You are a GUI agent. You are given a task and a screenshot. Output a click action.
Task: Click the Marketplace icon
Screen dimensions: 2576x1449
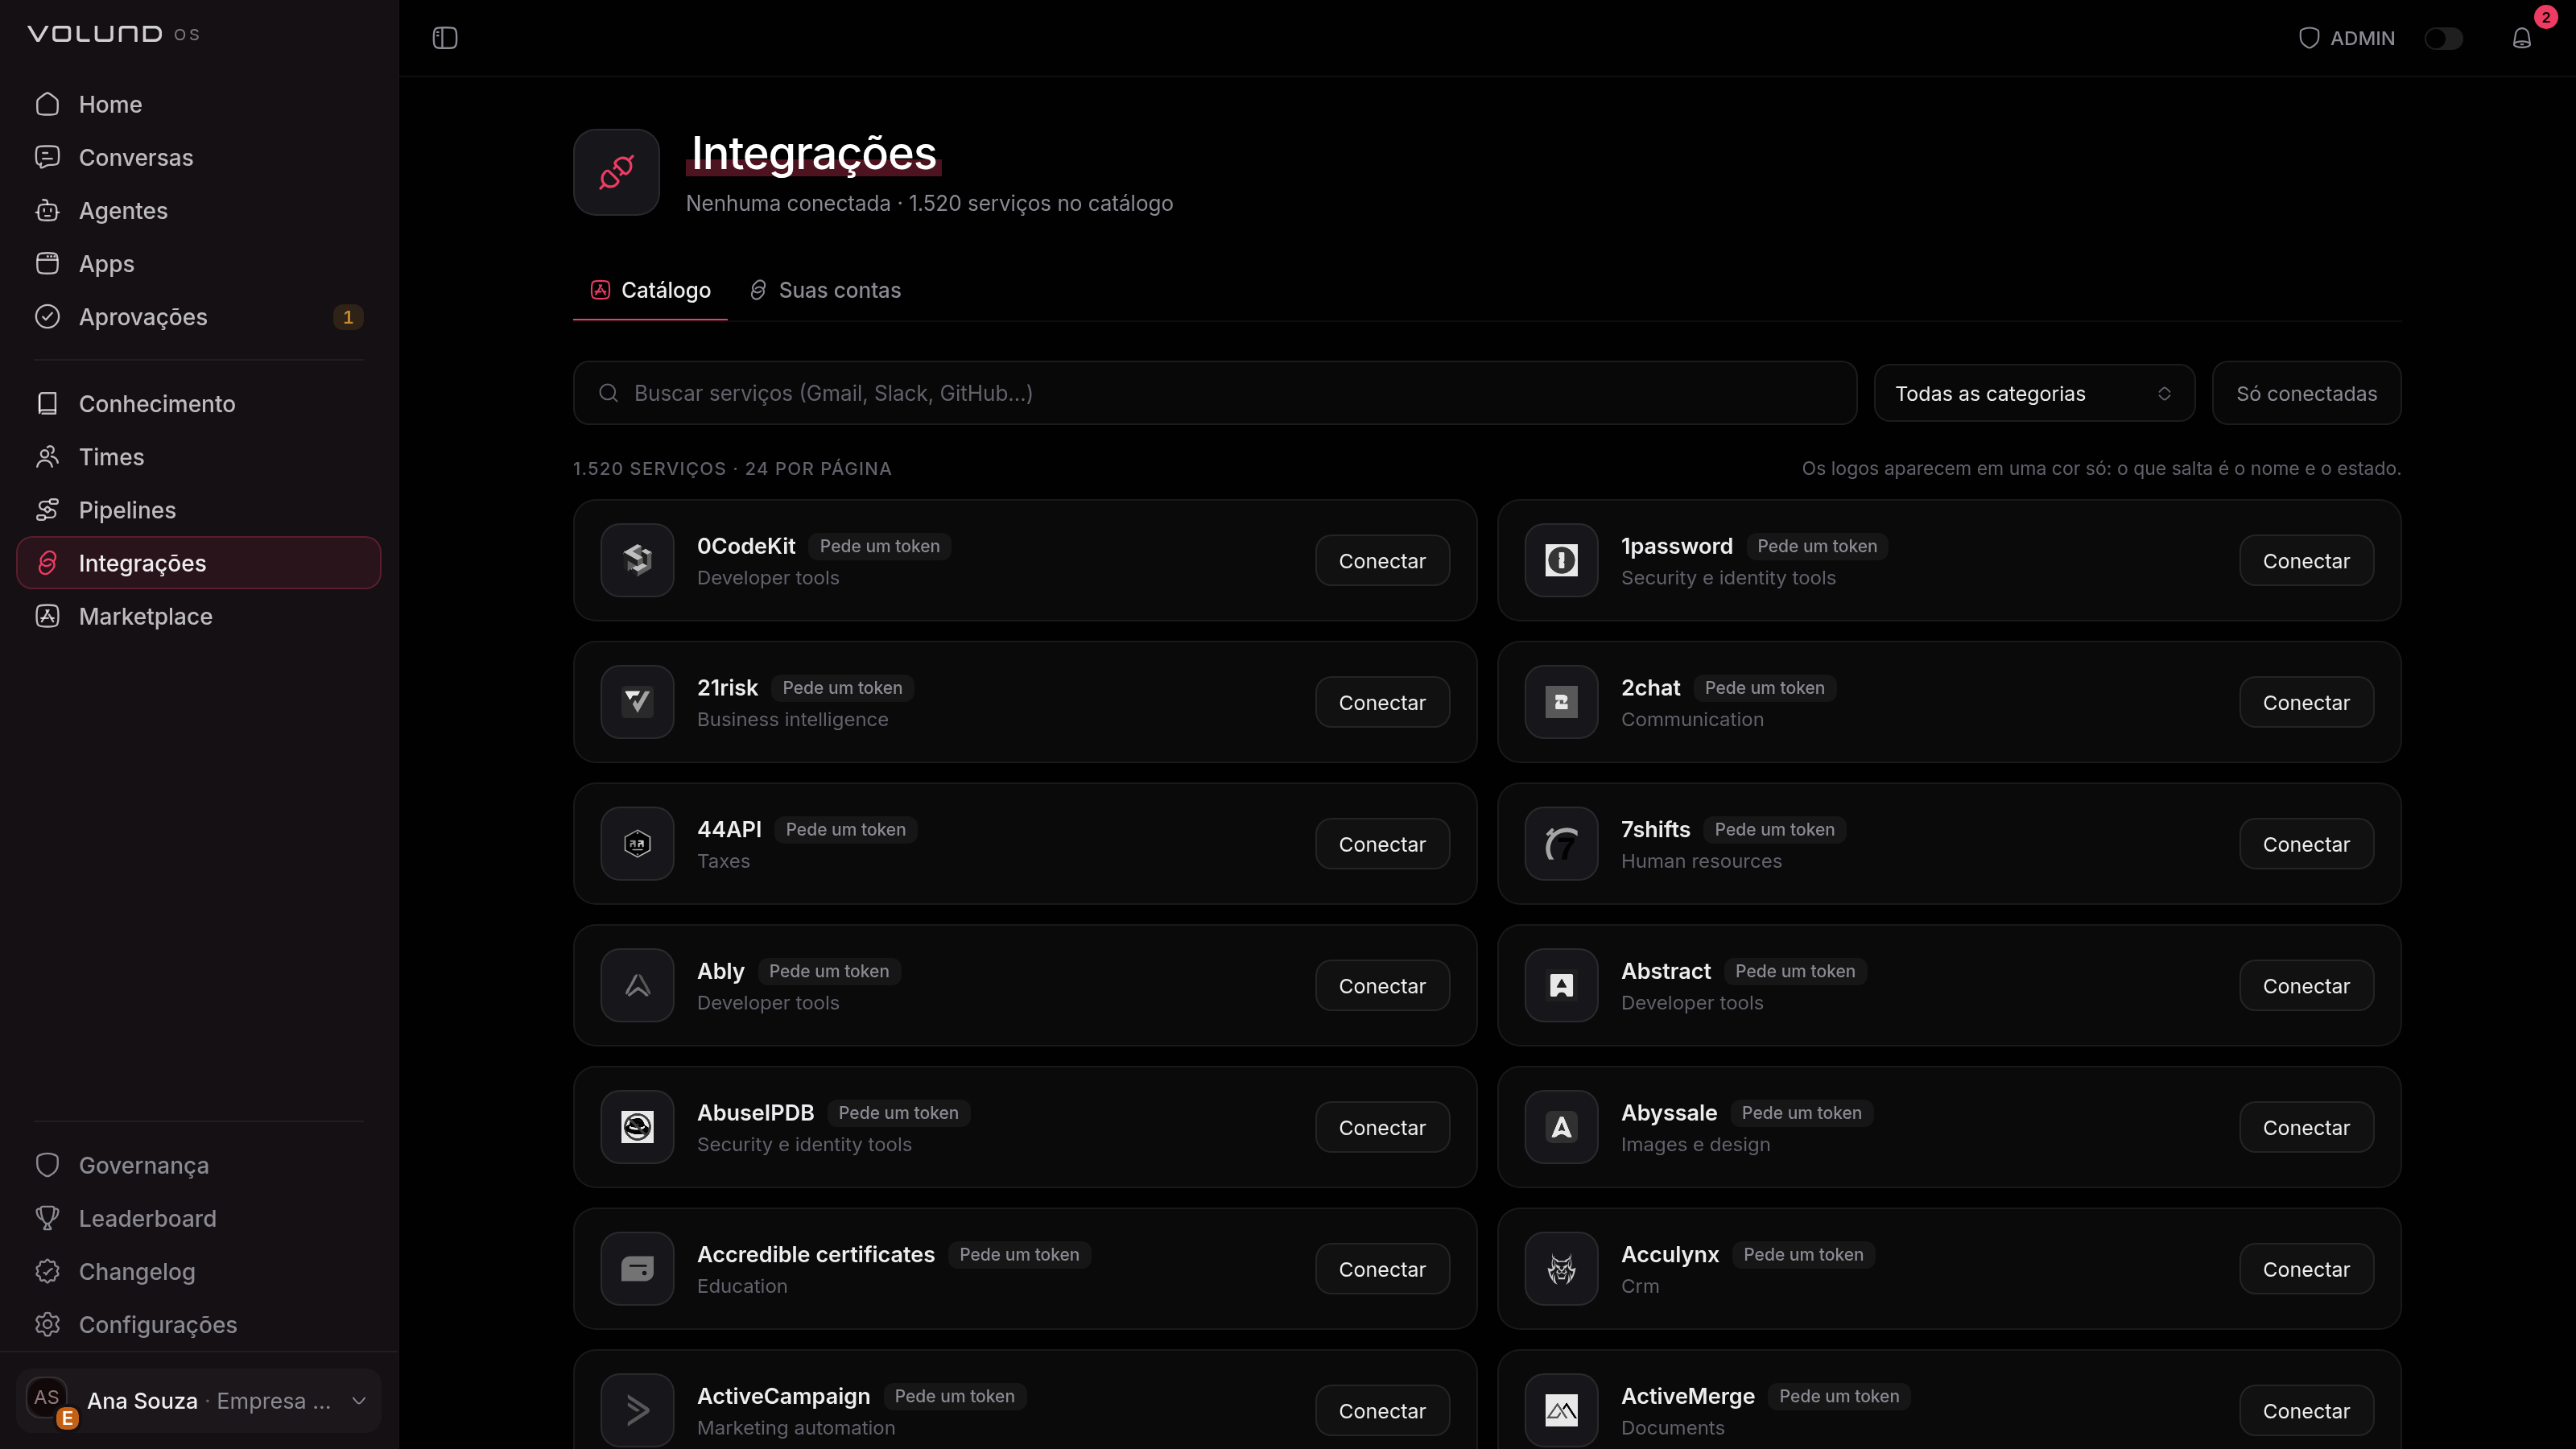point(47,615)
